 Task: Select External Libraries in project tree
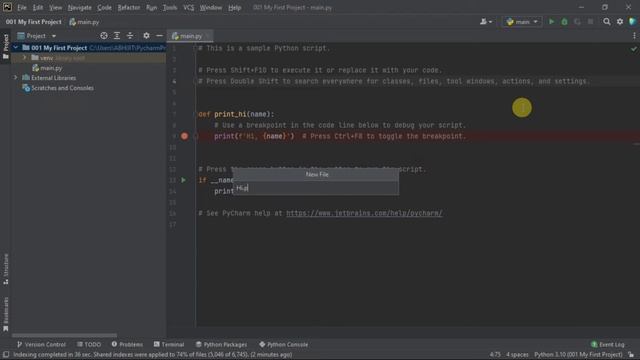(49, 78)
